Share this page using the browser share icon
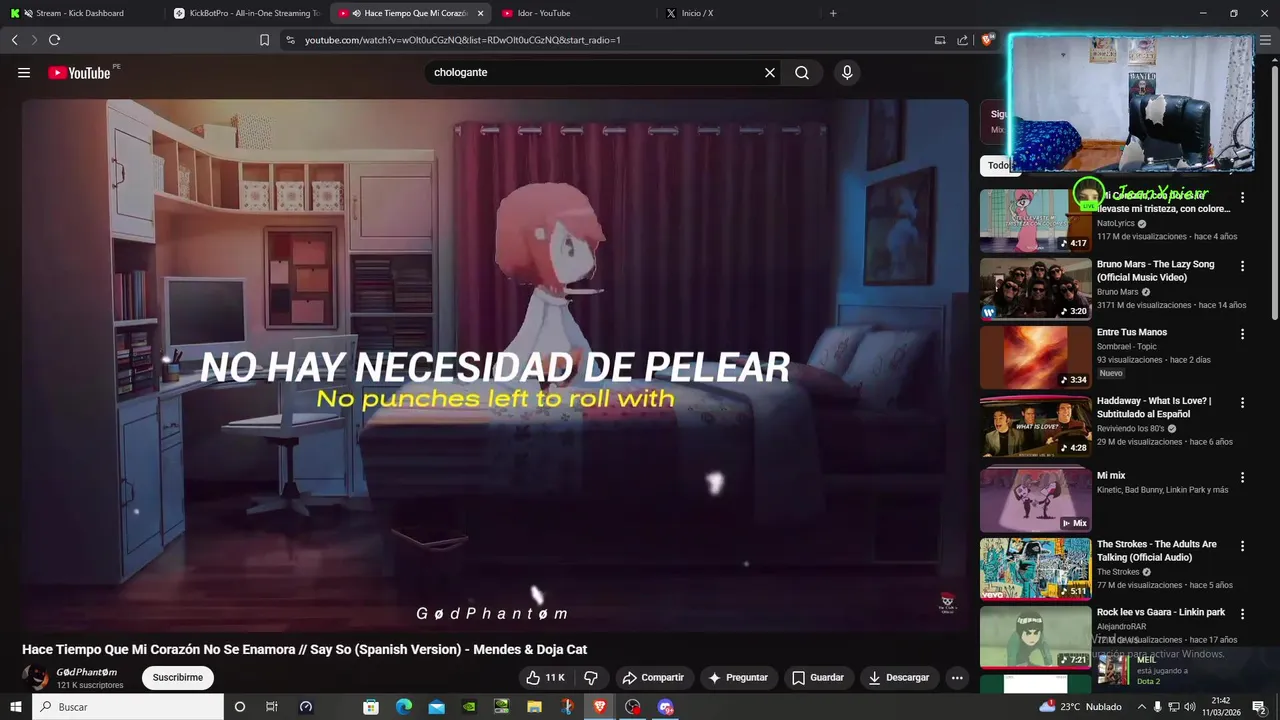The image size is (1280, 720). click(962, 40)
